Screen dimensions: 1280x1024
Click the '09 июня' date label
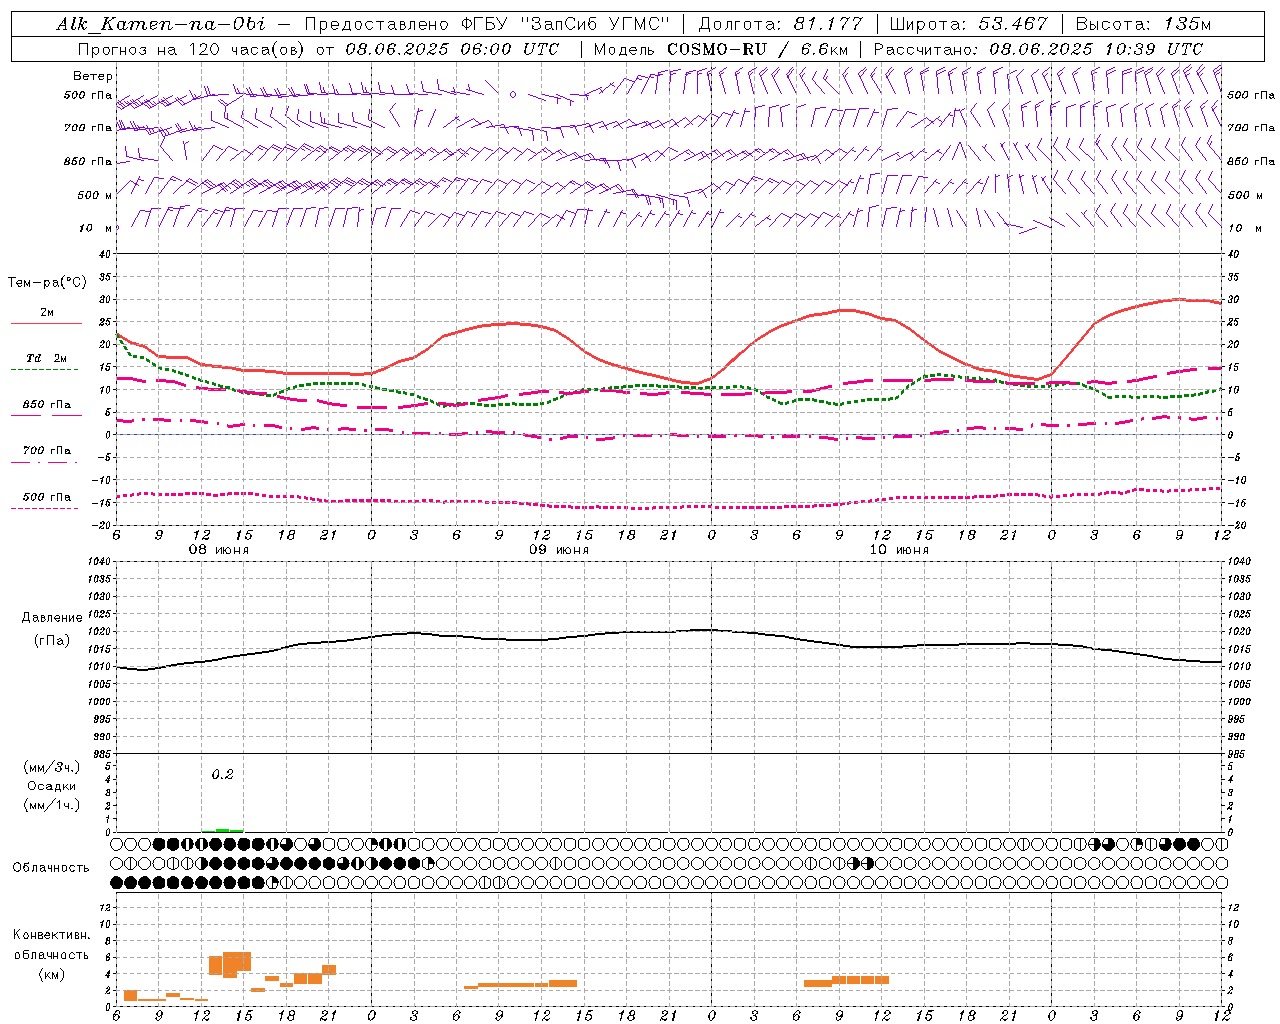pos(559,550)
